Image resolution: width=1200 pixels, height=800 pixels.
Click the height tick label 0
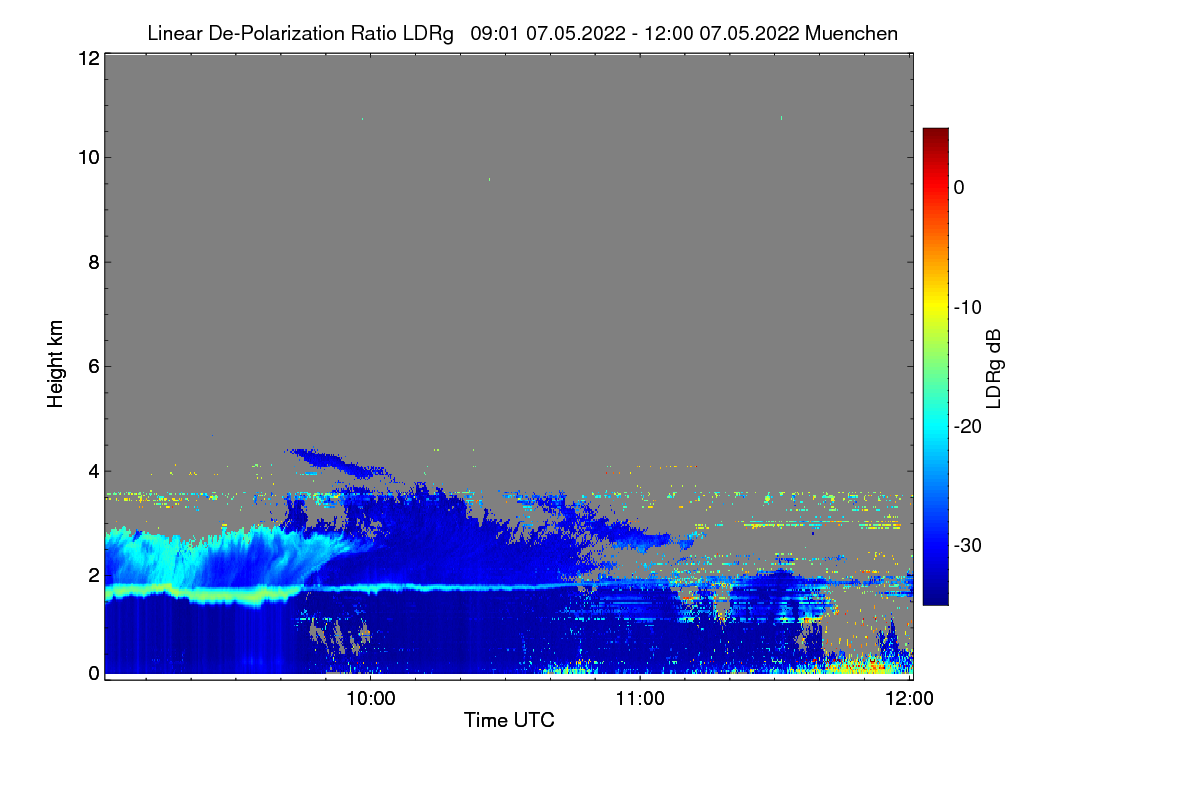(93, 673)
